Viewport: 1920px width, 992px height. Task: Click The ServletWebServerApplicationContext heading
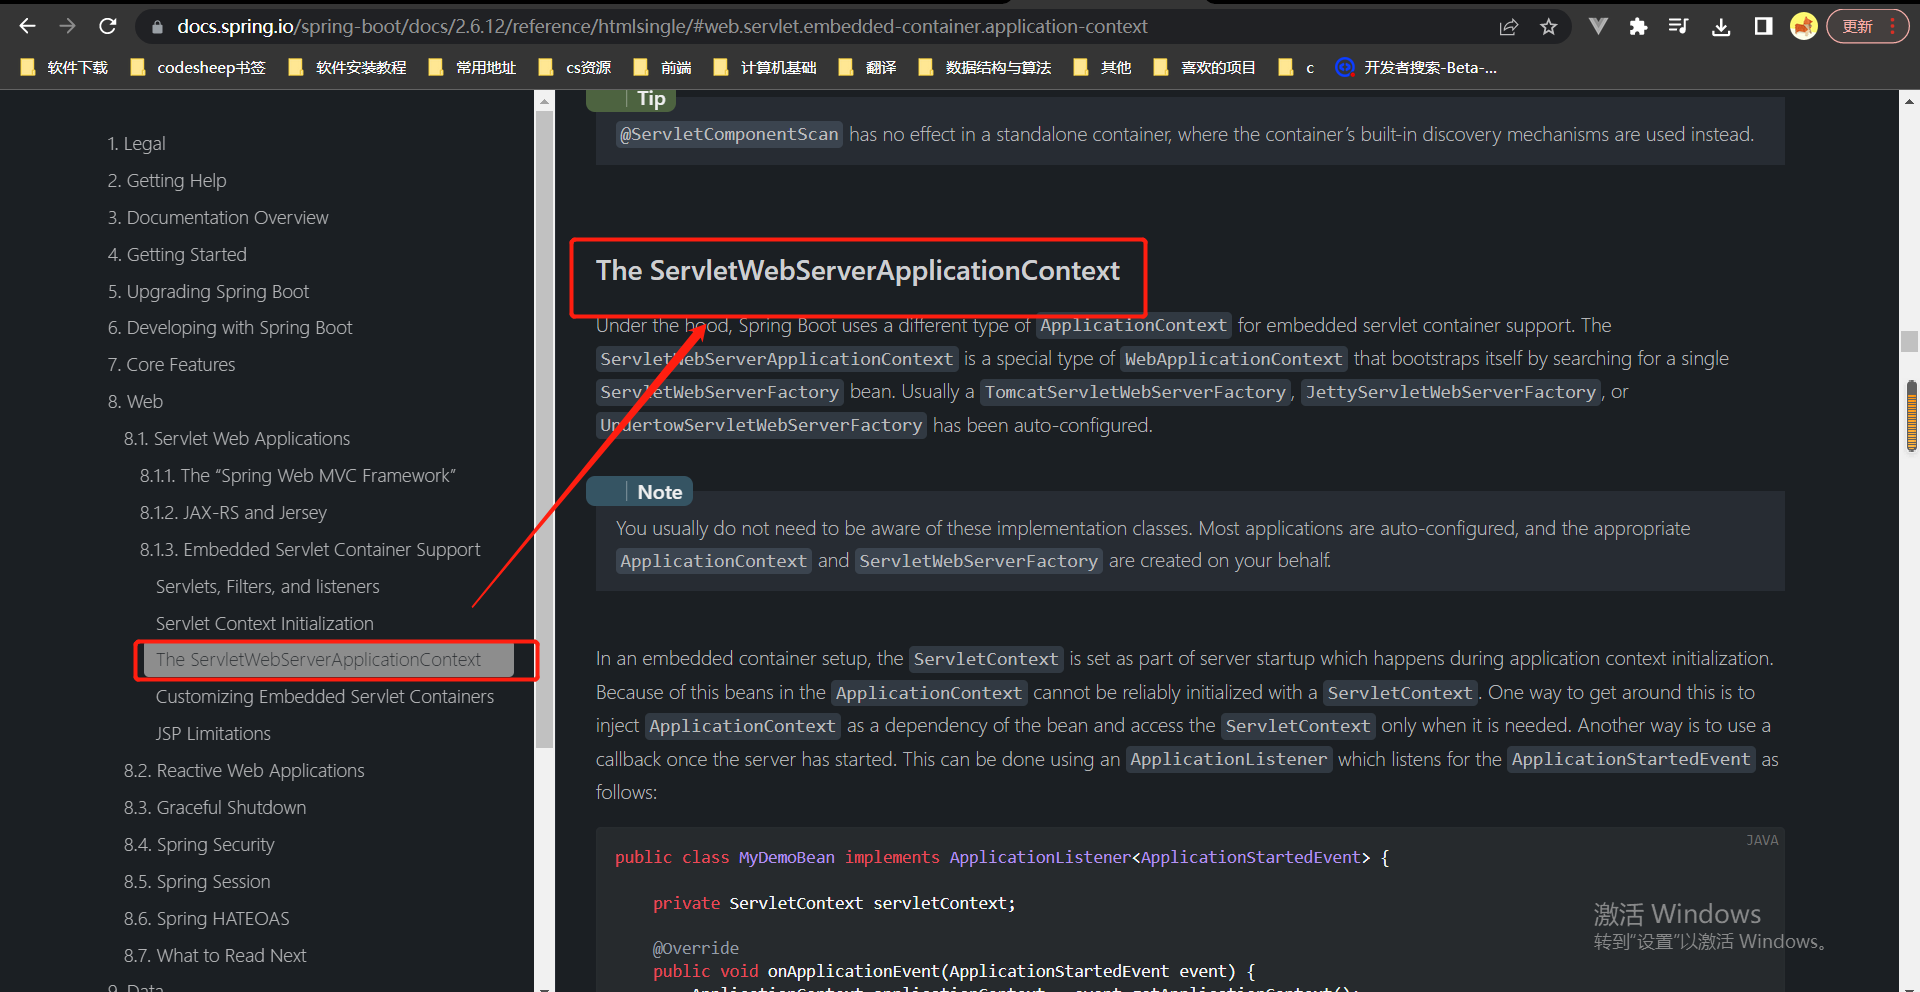(858, 271)
